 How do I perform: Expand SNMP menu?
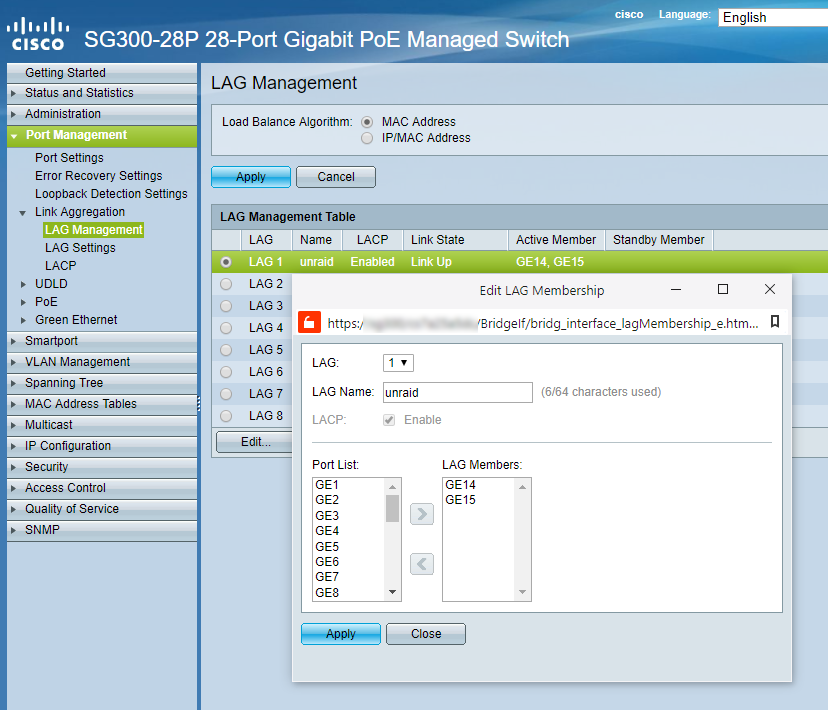tap(102, 530)
